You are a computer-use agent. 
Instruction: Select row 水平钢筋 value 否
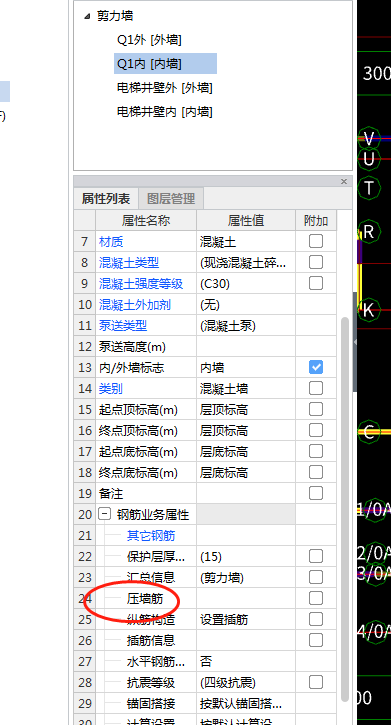(246, 662)
